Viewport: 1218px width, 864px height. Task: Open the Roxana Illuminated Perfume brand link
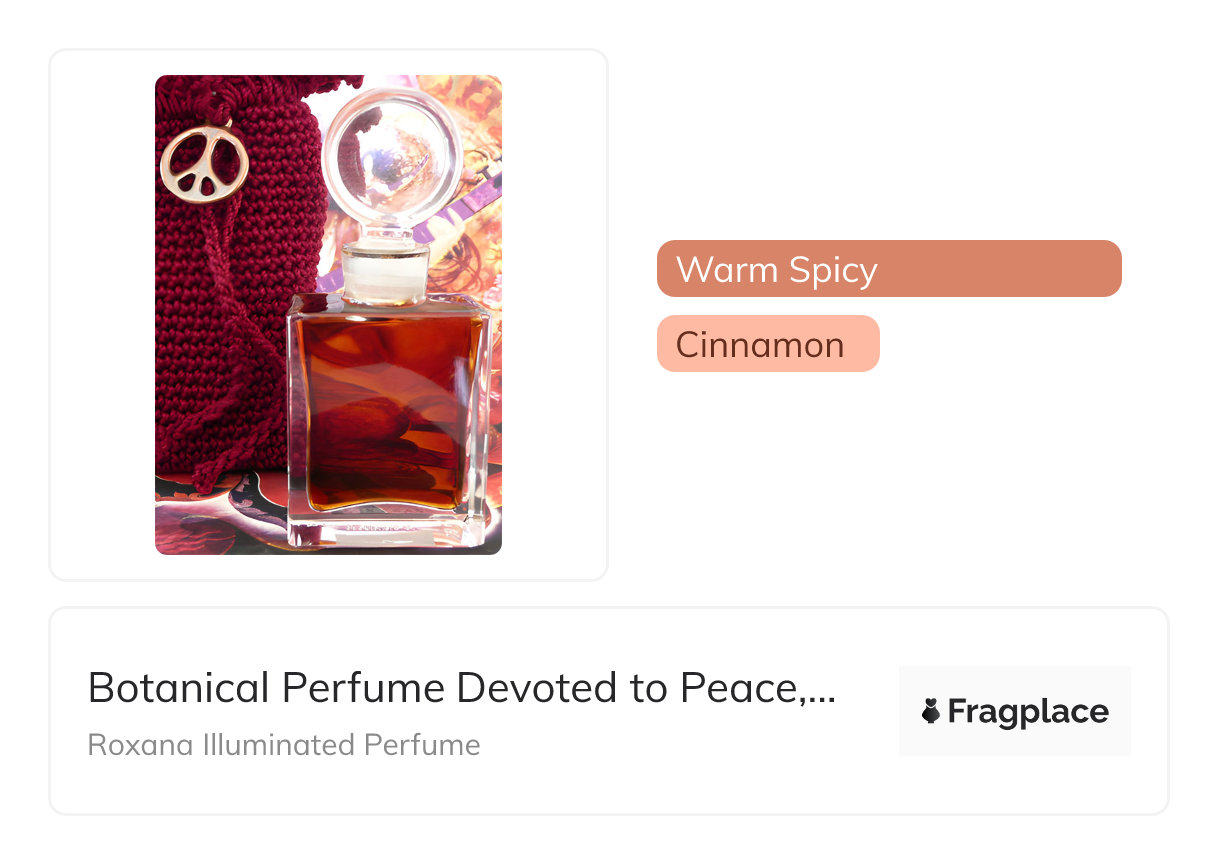pos(284,745)
